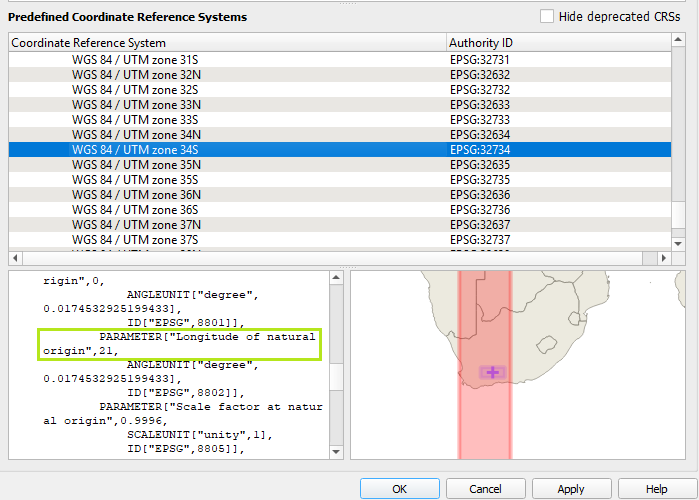Click the EPSG:32737 authority ID cell

480,240
